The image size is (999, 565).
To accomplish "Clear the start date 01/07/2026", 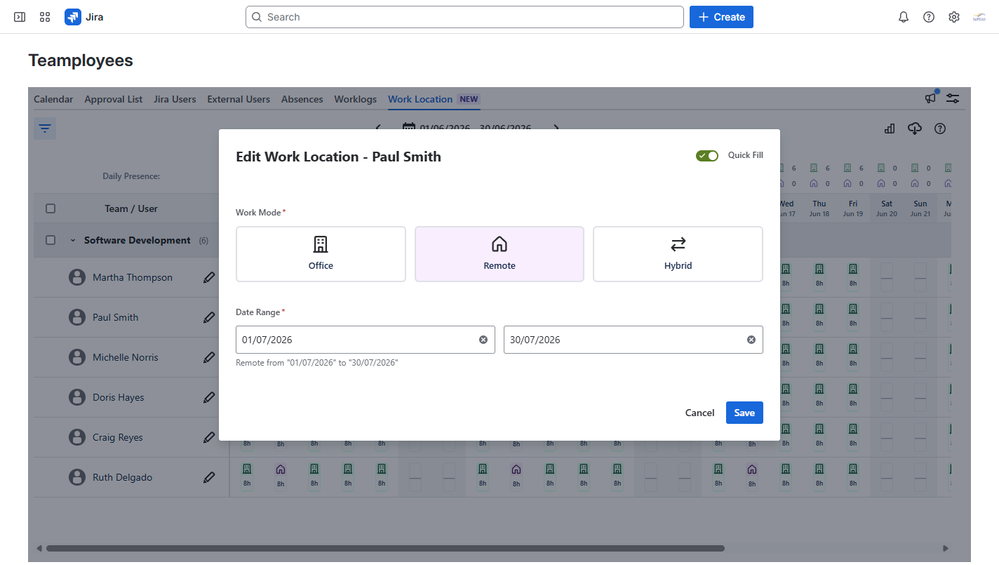I will pos(483,340).
